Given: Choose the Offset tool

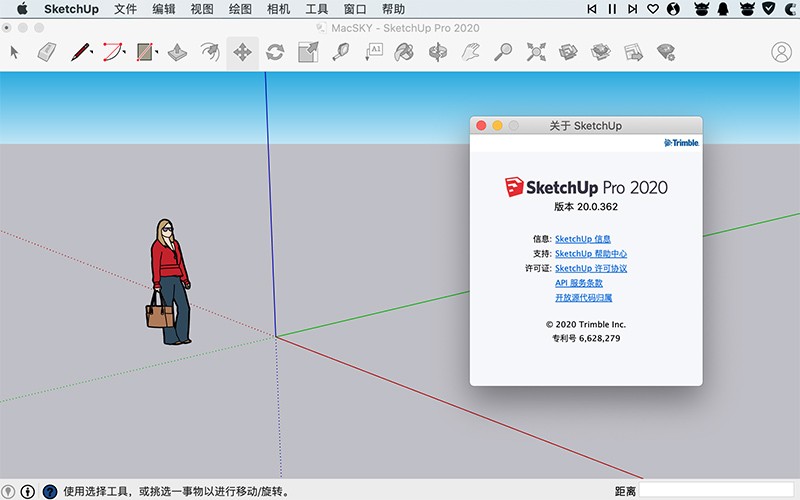Looking at the screenshot, I should click(x=210, y=52).
